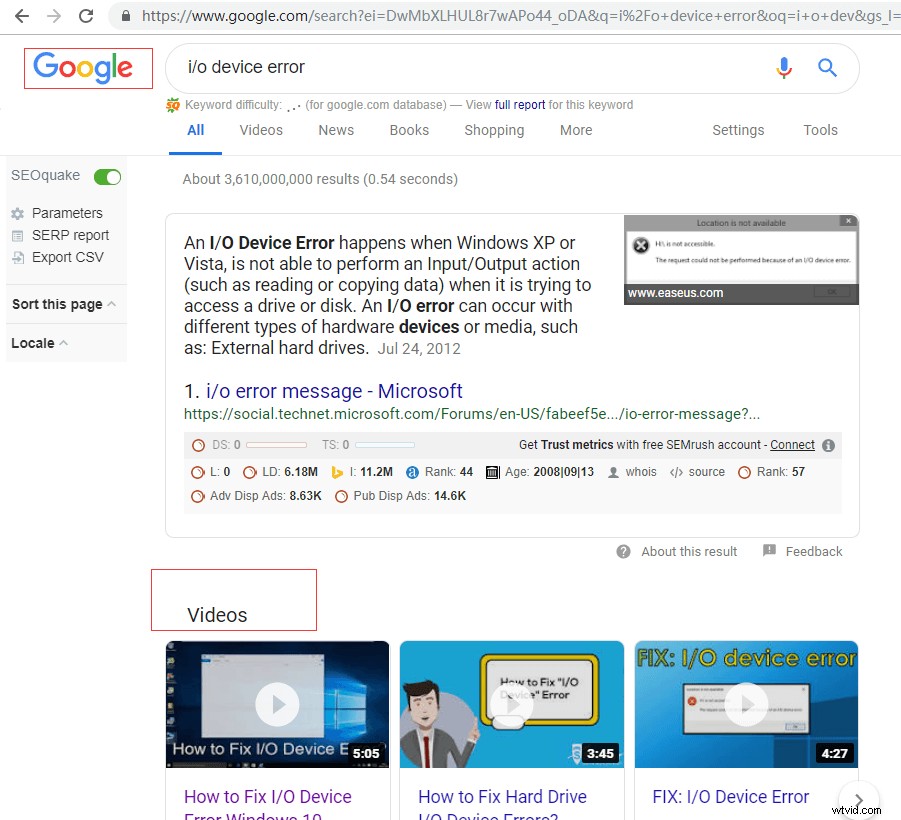Switch to the Videos search tab
Viewport: 901px width, 820px height.
260,130
